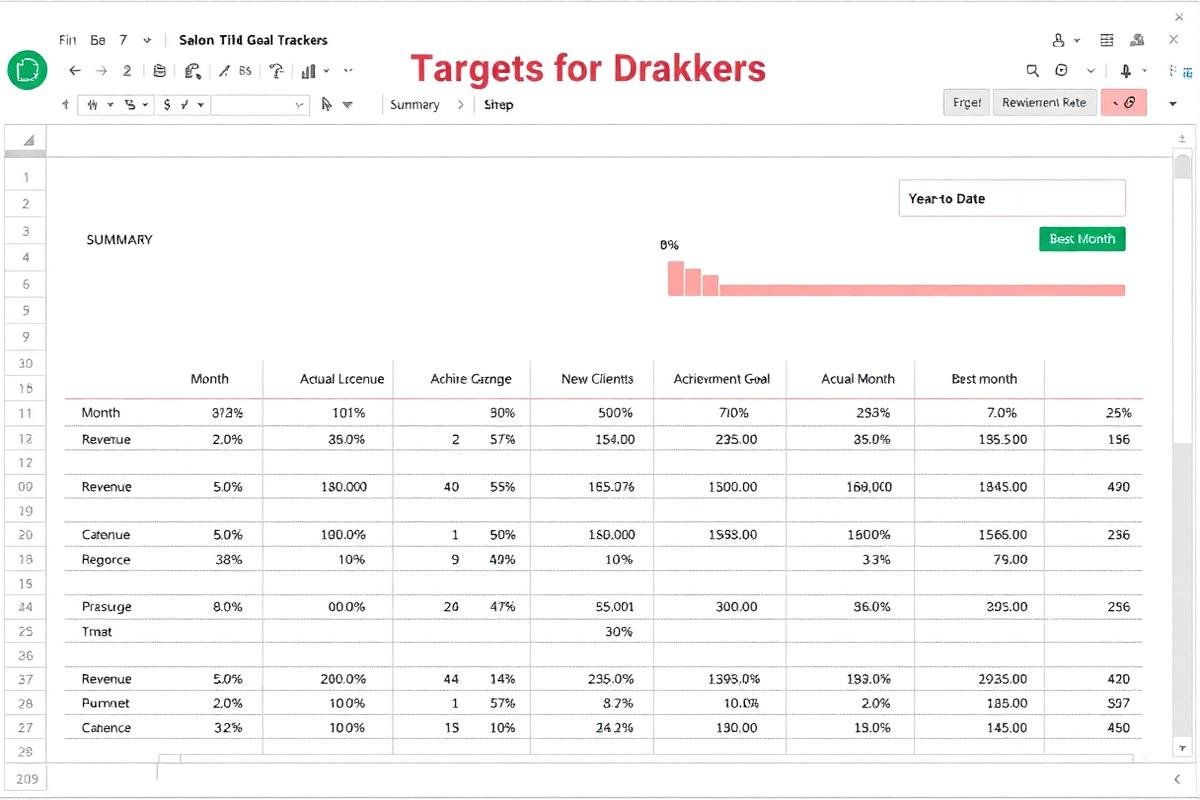Viewport: 1200px width, 800px height.
Task: Click the back arrow in toolbar
Action: coord(74,71)
